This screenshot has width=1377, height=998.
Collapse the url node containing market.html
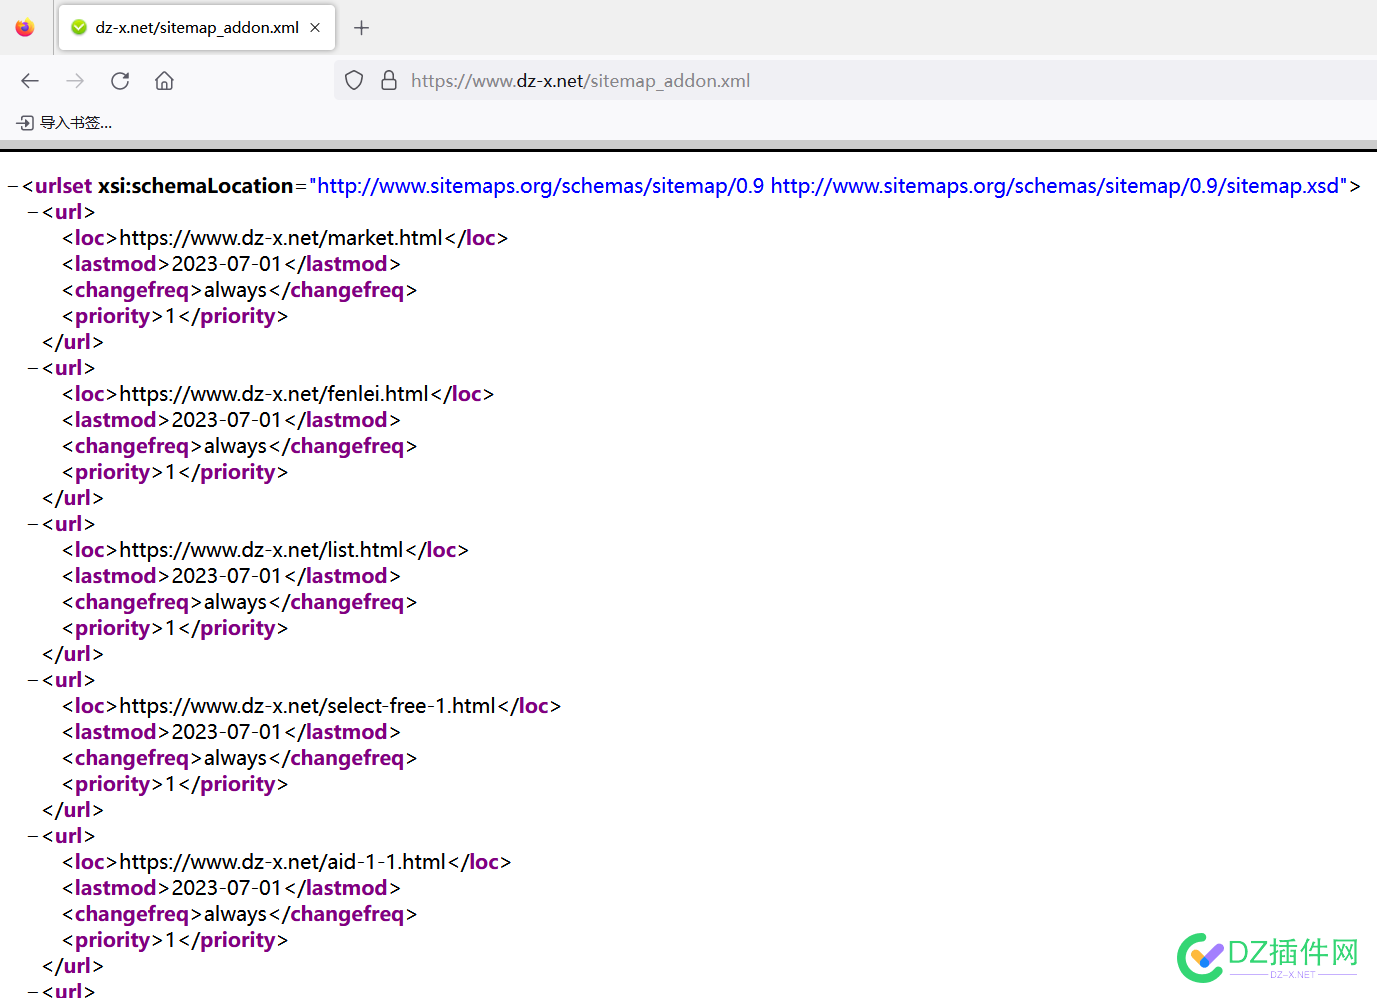[x=33, y=212]
